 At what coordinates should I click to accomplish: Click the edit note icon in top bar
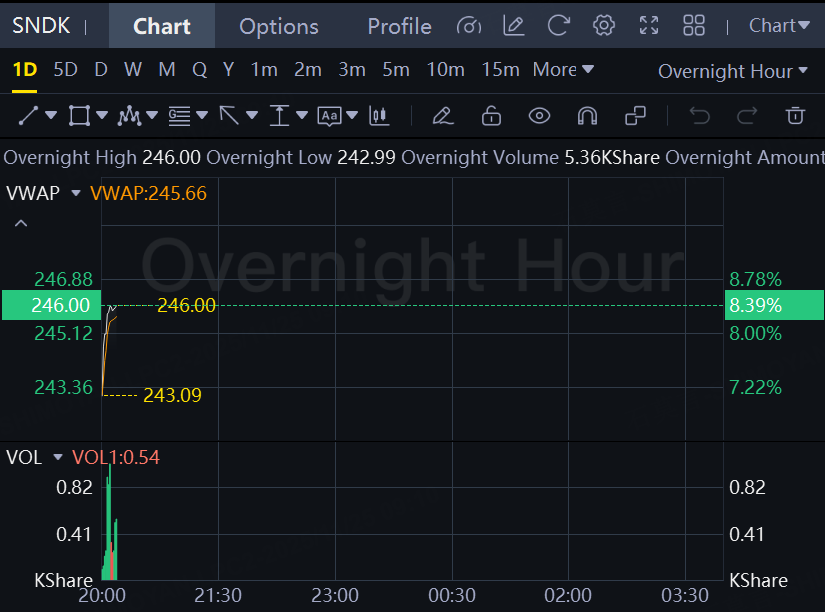514,26
